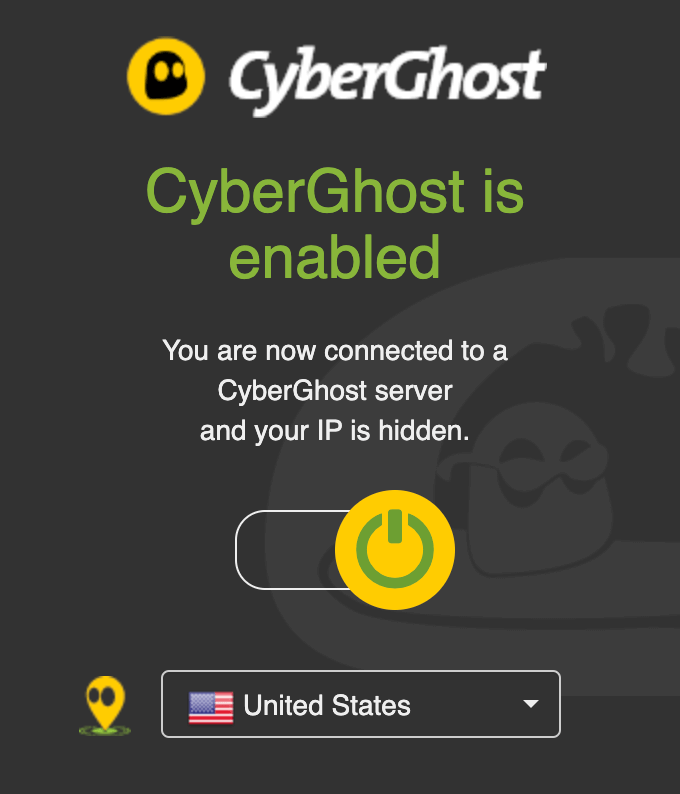Click the "You are now connected to a" line
Image resolution: width=680 pixels, height=794 pixels.
coord(335,350)
